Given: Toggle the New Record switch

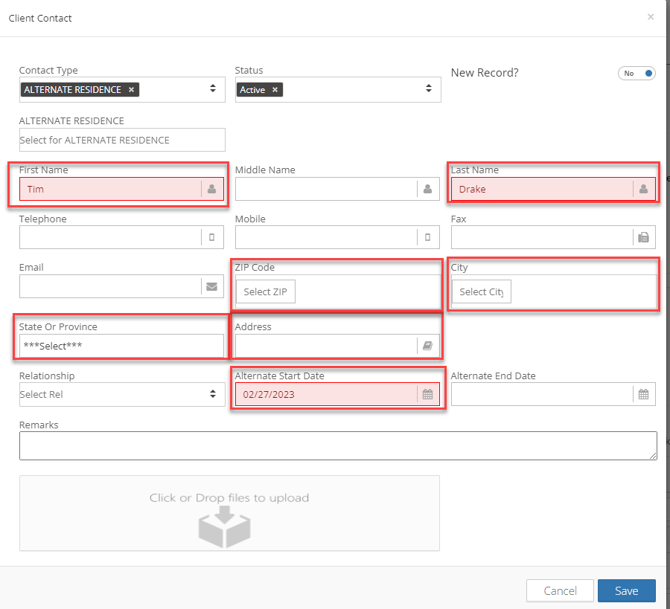Looking at the screenshot, I should [x=637, y=74].
